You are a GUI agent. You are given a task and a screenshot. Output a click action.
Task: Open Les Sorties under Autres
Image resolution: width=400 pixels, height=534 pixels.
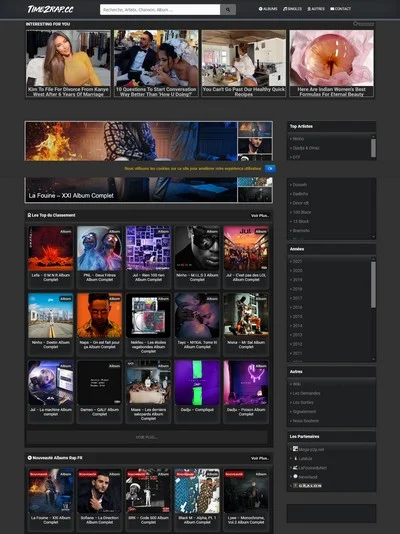click(x=303, y=403)
